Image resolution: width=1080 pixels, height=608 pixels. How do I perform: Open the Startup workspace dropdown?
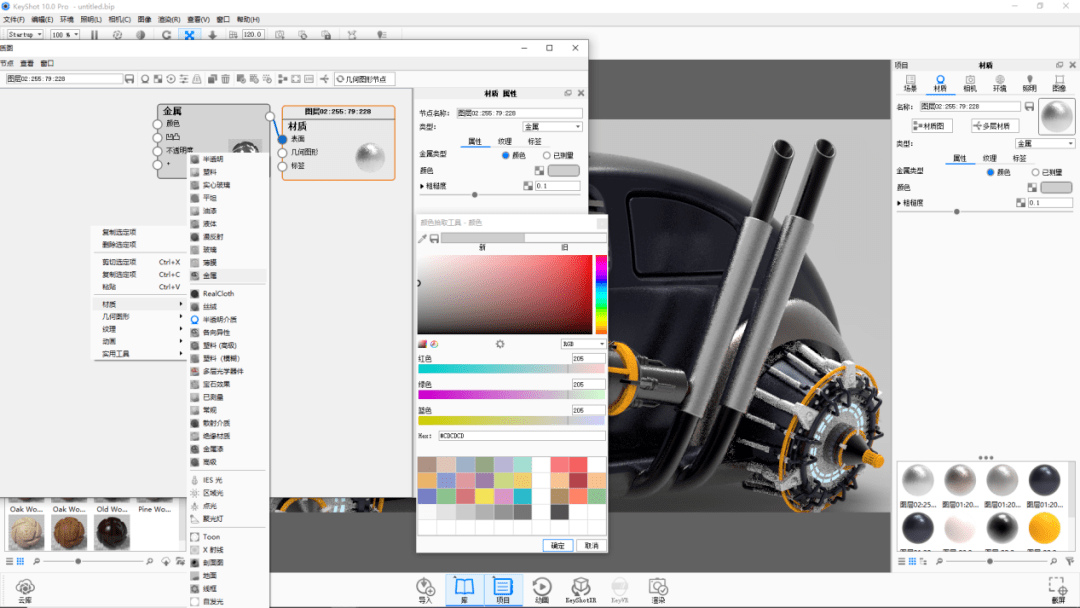pyautogui.click(x=25, y=35)
